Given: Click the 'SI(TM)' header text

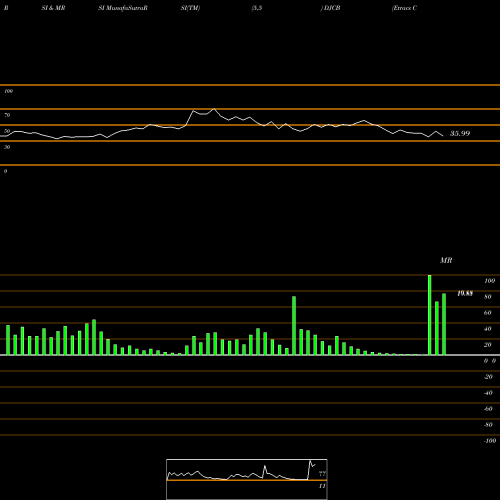Looking at the screenshot, I should (190, 8).
